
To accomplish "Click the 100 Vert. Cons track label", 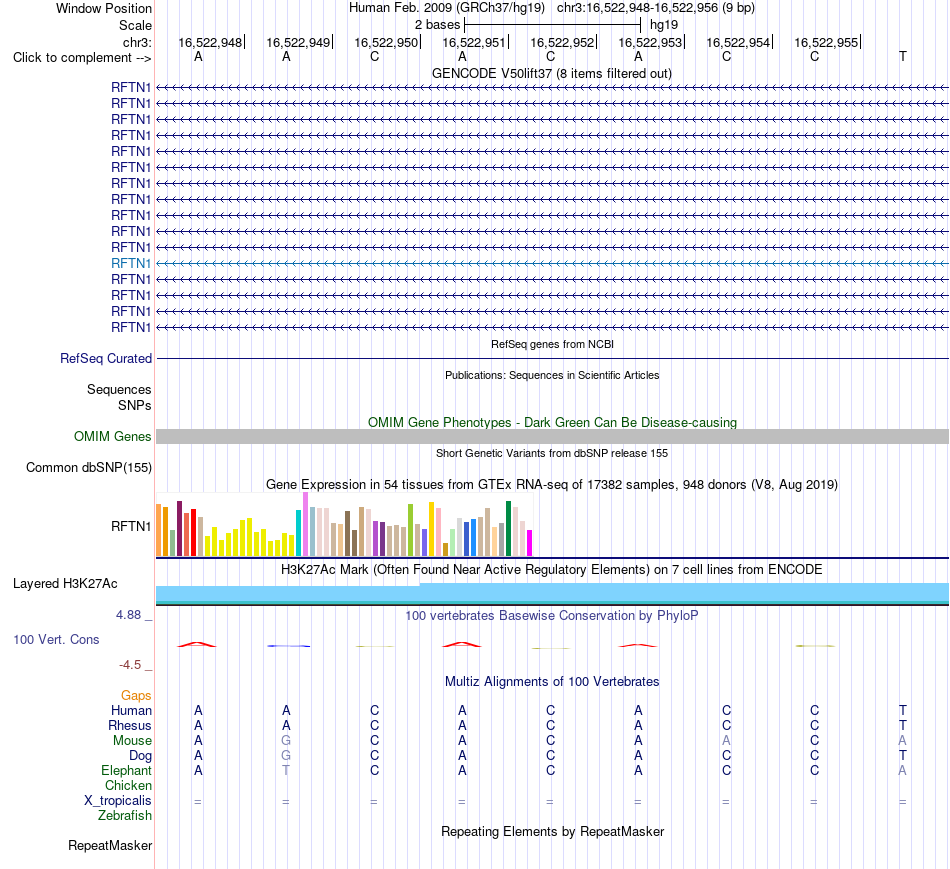I will point(56,639).
